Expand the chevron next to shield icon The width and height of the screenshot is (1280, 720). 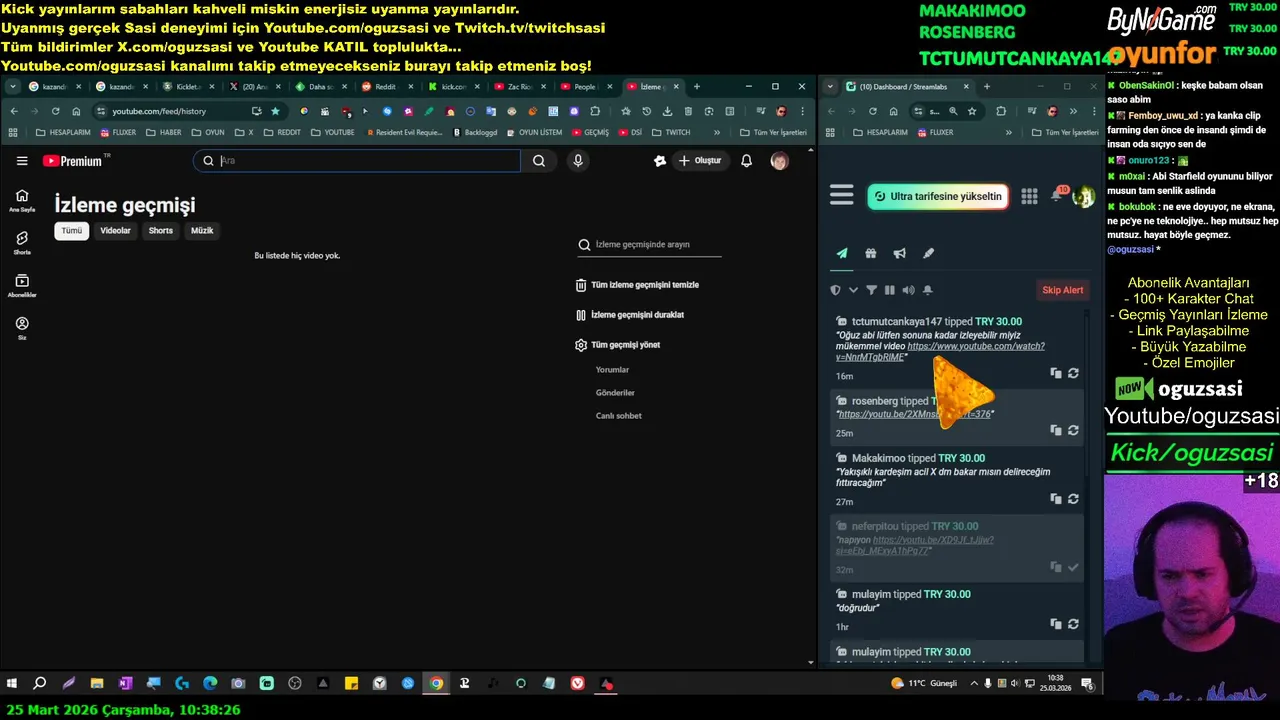[x=853, y=290]
